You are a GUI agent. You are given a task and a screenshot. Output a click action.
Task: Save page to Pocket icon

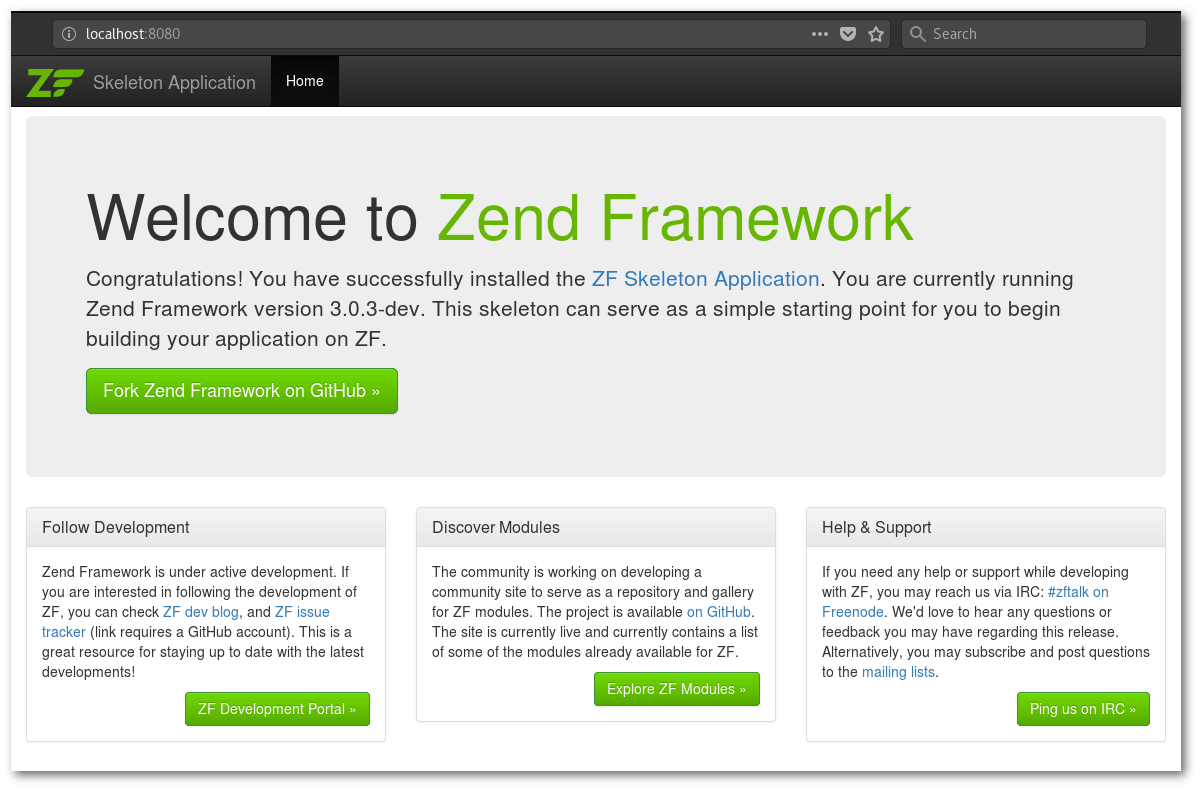click(x=848, y=34)
